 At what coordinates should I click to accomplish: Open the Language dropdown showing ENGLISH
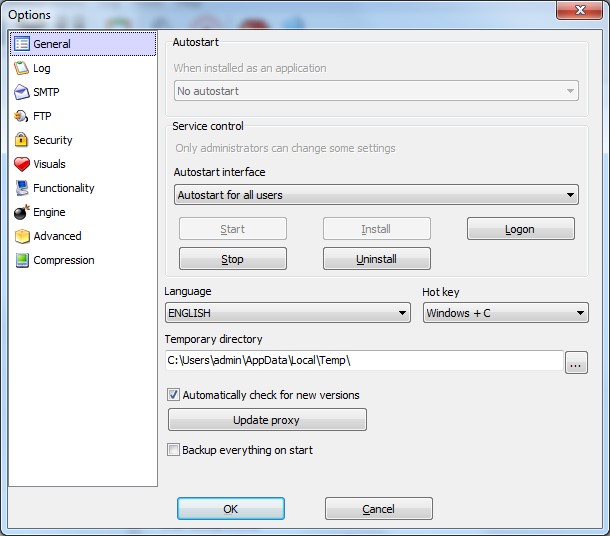coord(287,313)
